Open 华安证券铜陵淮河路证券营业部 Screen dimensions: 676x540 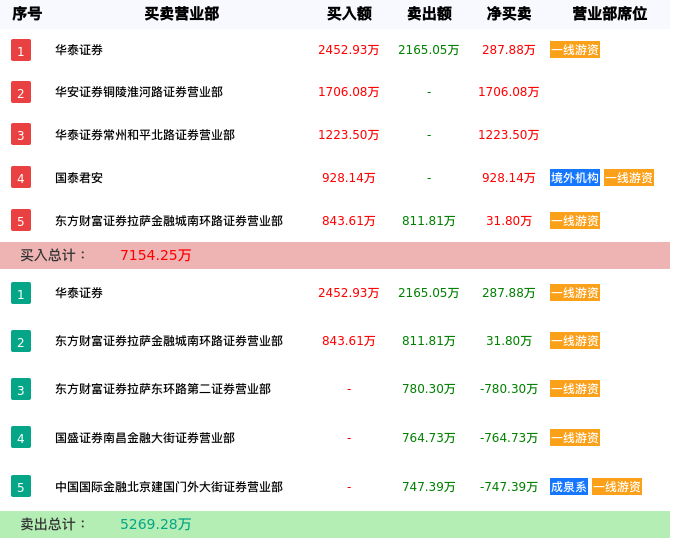coord(139,92)
